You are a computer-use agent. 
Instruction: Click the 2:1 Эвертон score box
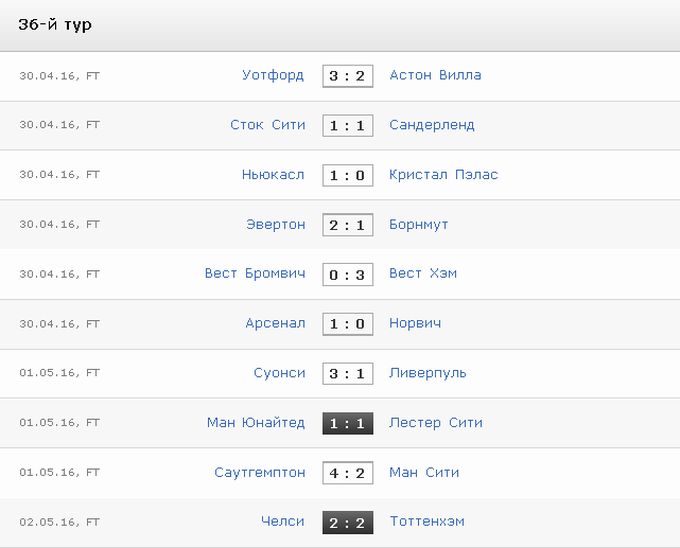click(347, 225)
